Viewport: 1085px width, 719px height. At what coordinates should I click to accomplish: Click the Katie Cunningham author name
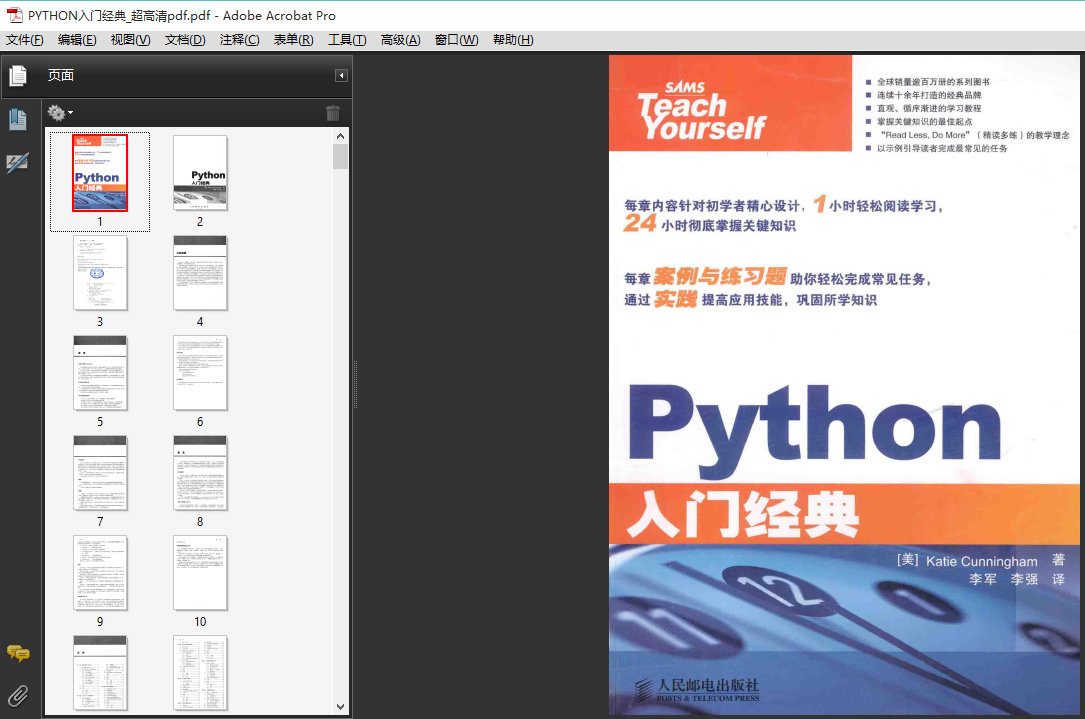981,561
